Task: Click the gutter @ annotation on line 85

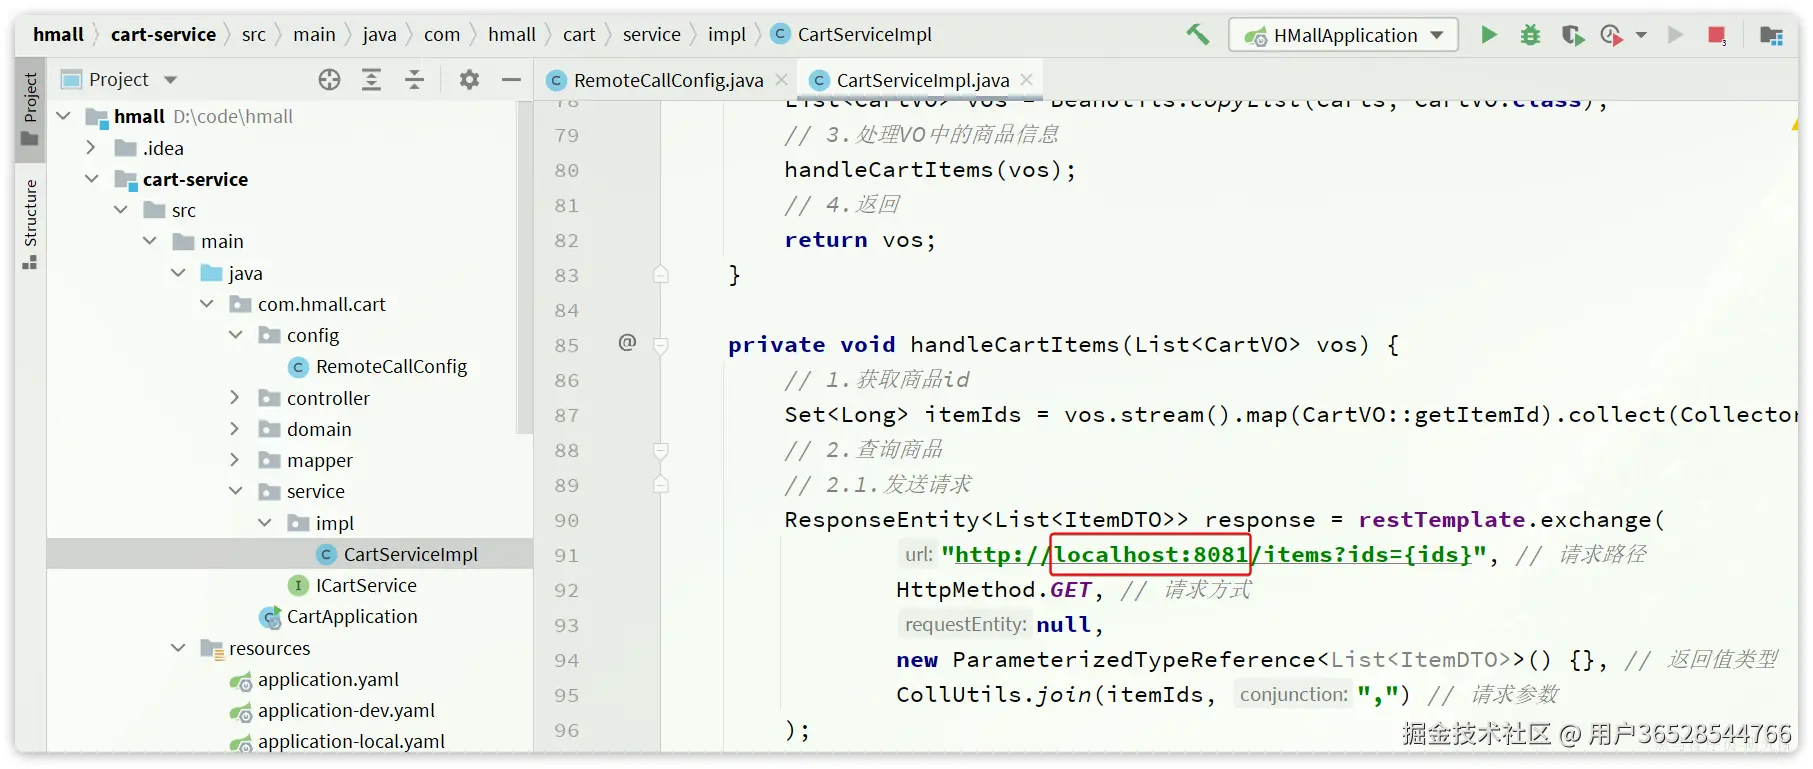Action: tap(627, 343)
